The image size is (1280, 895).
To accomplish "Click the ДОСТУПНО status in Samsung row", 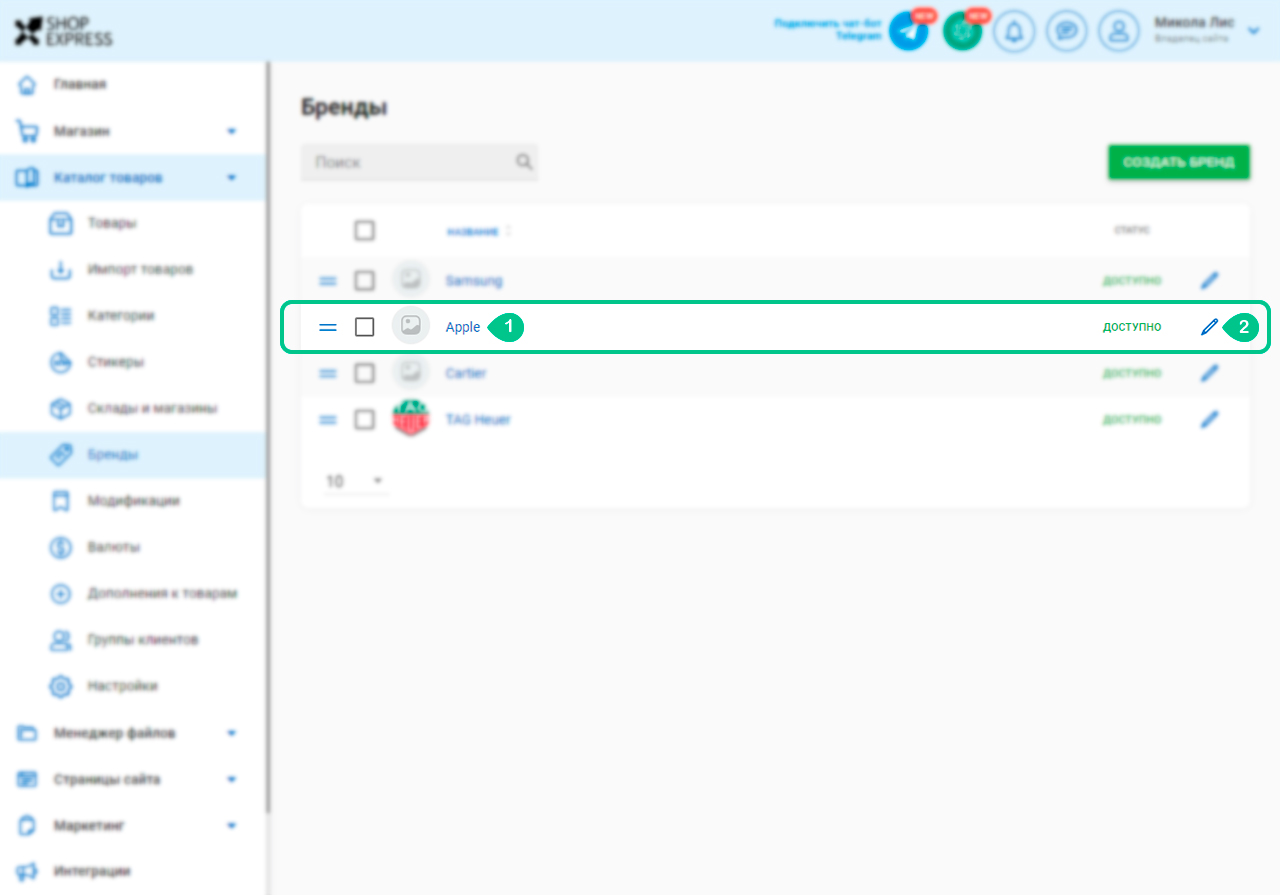I will coord(1132,281).
